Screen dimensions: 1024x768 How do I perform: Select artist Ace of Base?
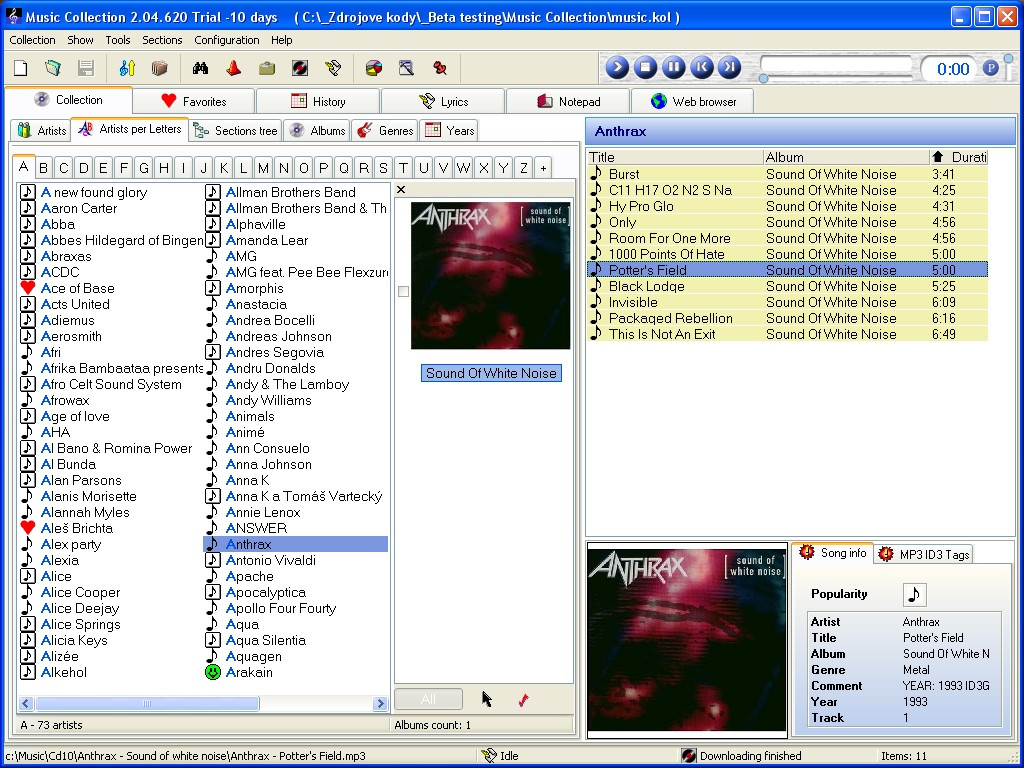click(x=78, y=288)
